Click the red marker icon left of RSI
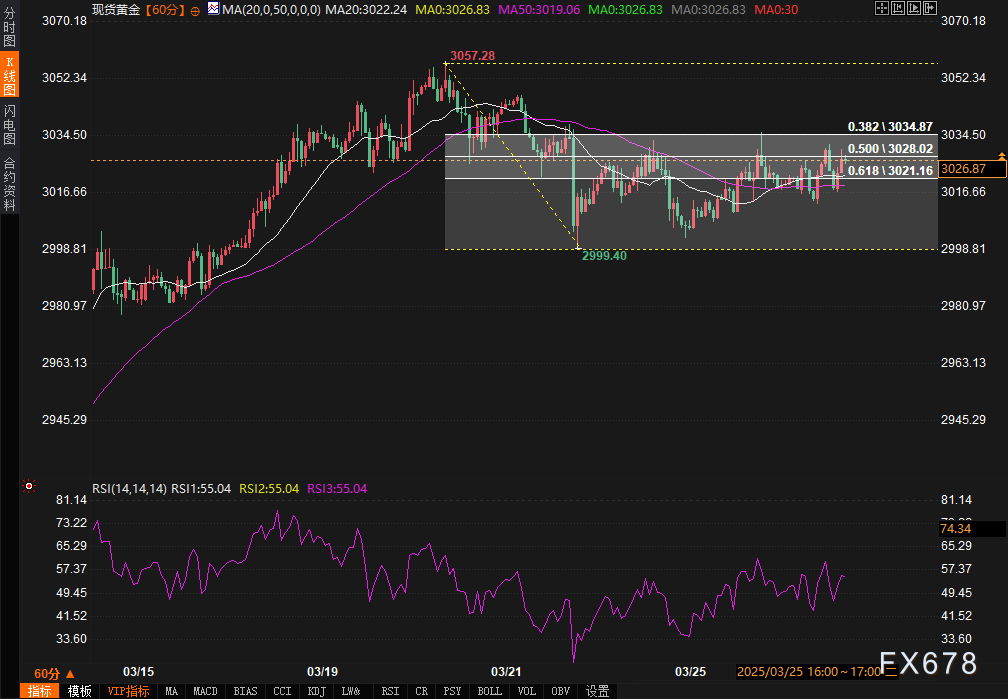This screenshot has height=699, width=1008. 28,487
